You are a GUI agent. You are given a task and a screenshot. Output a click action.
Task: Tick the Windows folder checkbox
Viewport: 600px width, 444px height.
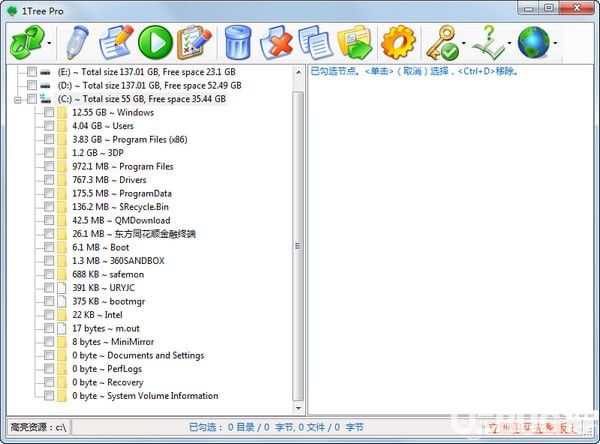tap(49, 113)
